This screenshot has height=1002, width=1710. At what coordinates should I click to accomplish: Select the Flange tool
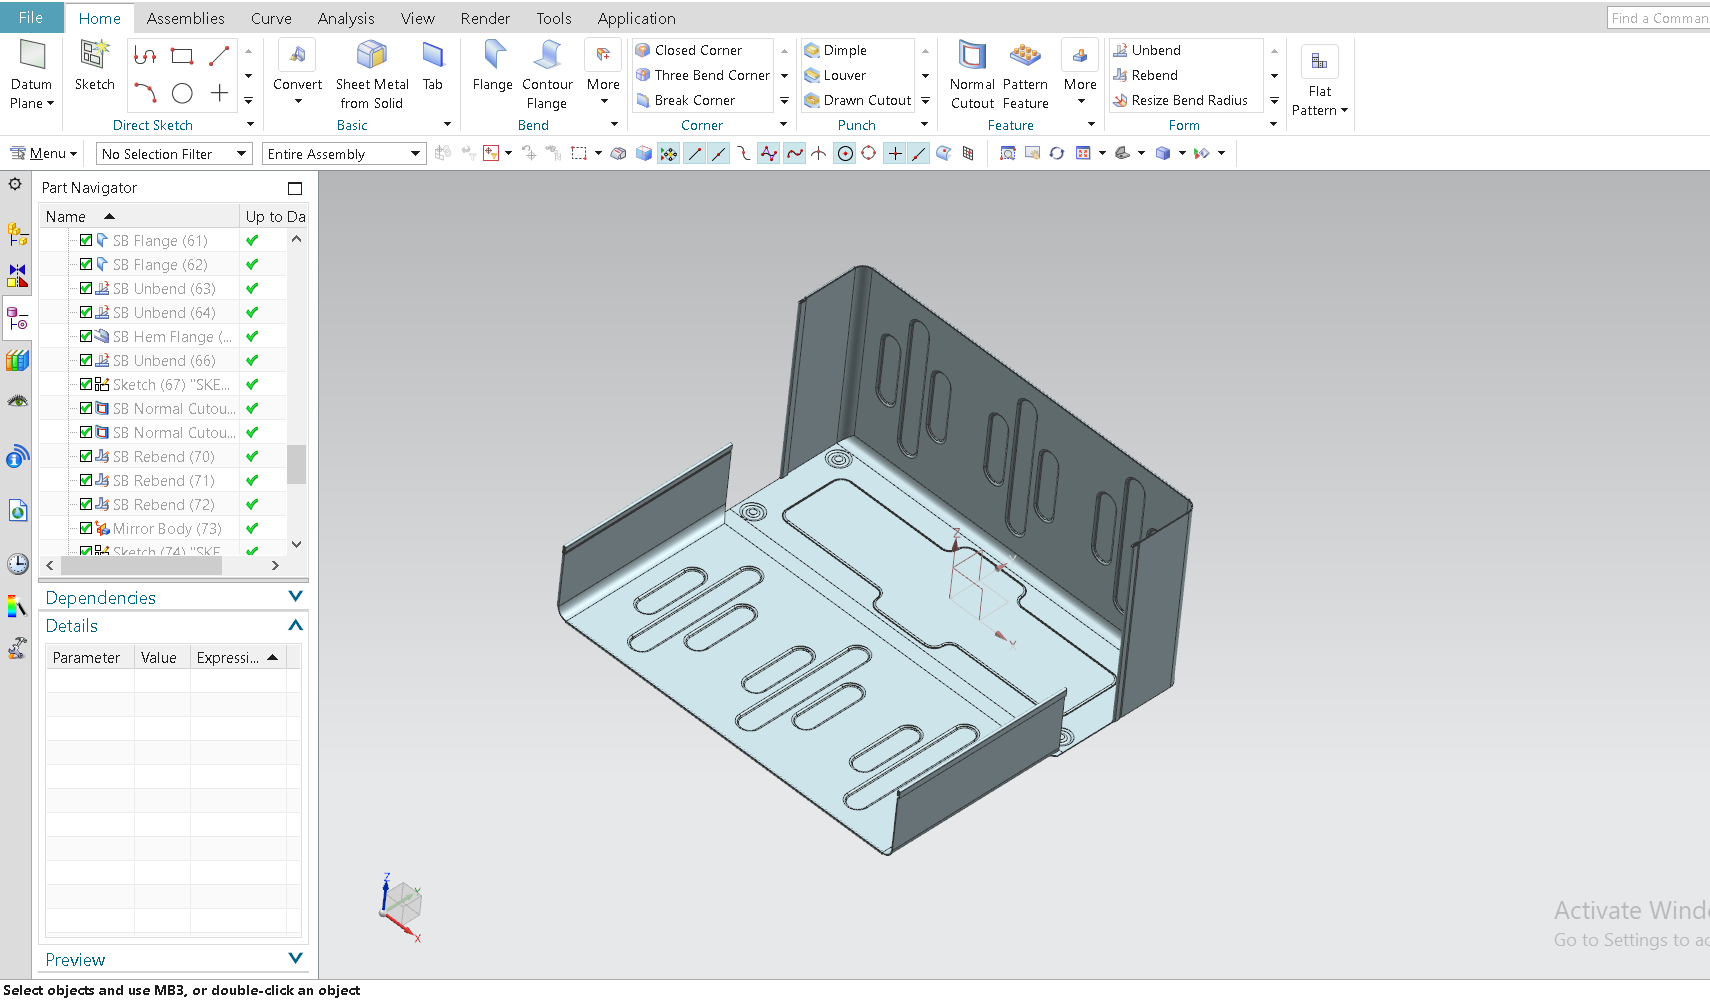492,72
